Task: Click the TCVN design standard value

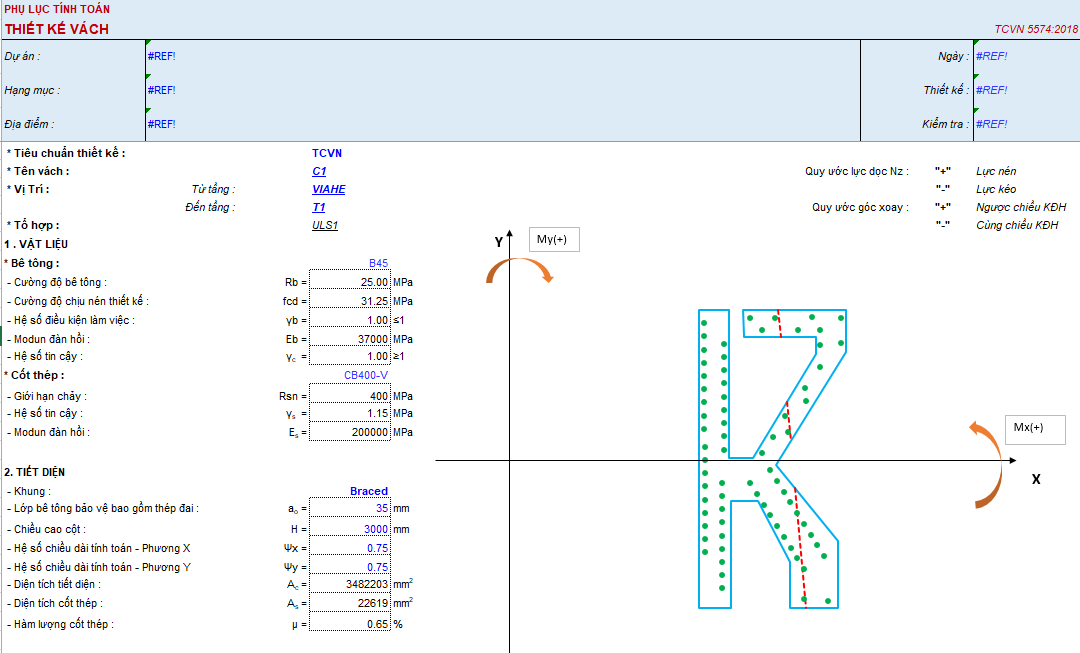Action: (x=326, y=154)
